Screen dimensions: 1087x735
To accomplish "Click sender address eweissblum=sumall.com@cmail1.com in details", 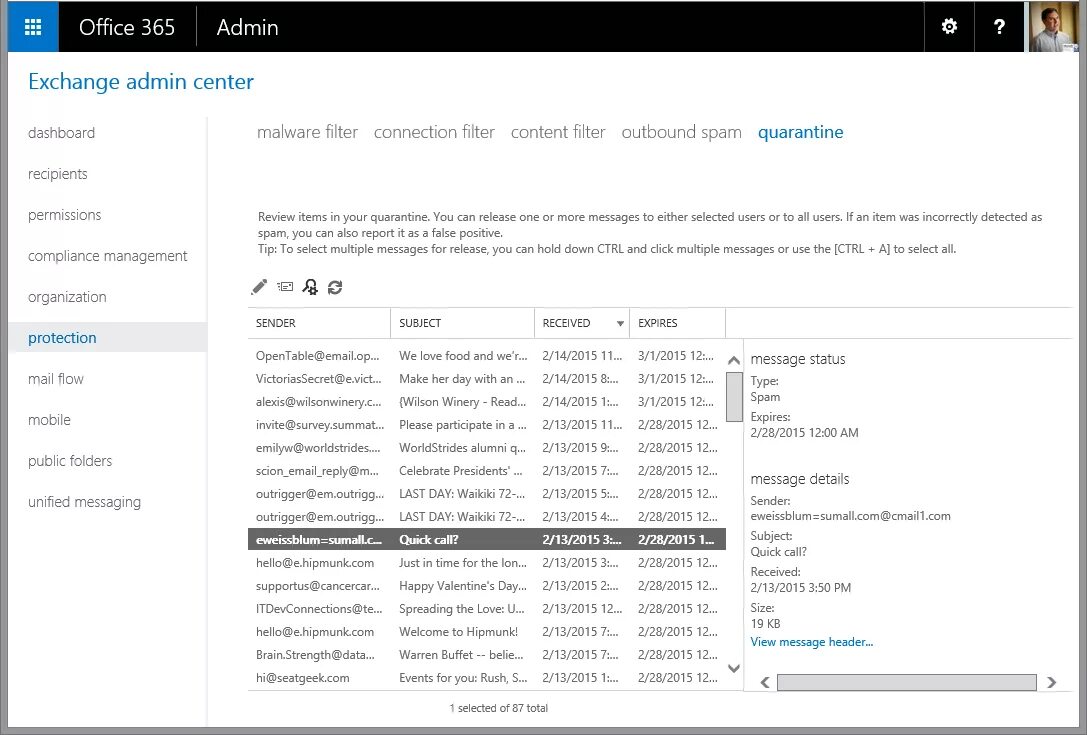I will click(x=850, y=516).
